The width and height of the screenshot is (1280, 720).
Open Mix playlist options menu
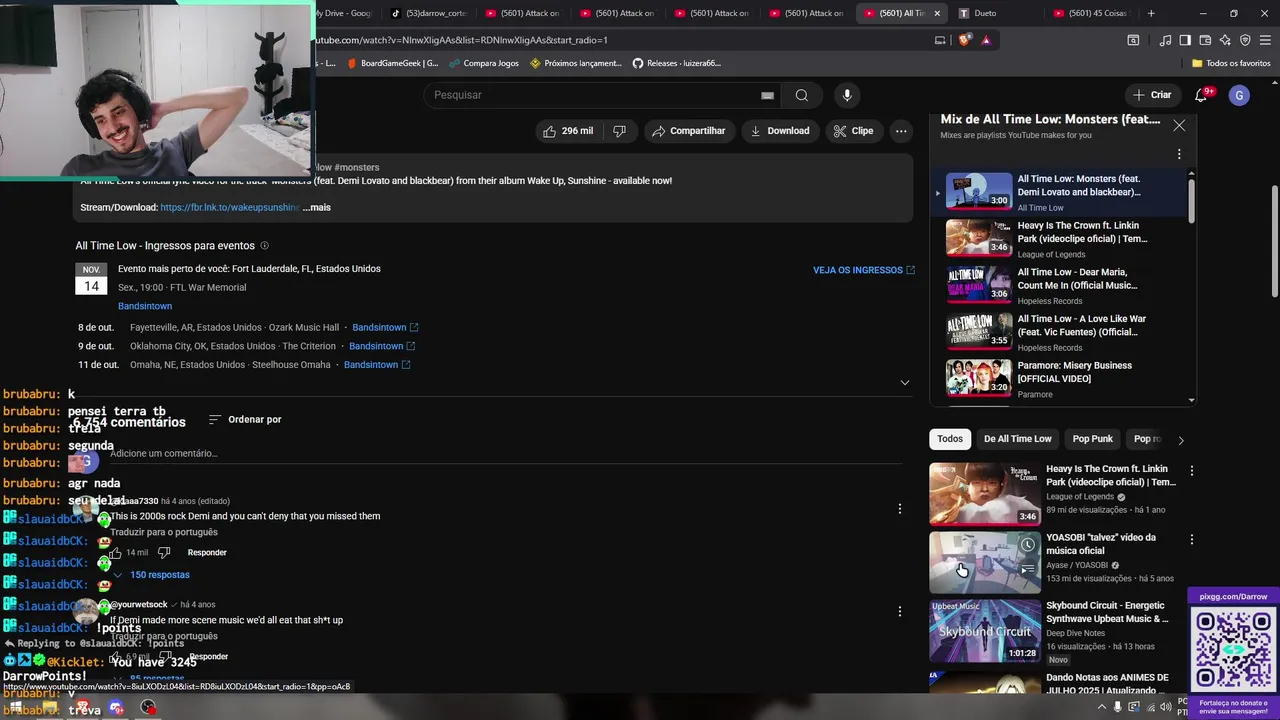1179,154
